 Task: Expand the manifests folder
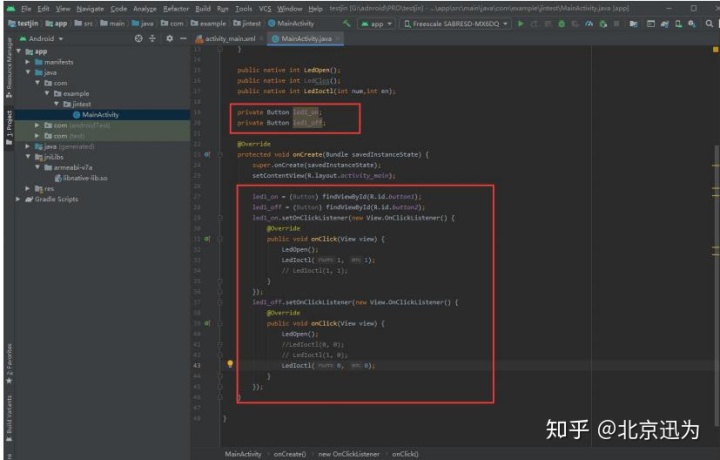tap(28, 62)
